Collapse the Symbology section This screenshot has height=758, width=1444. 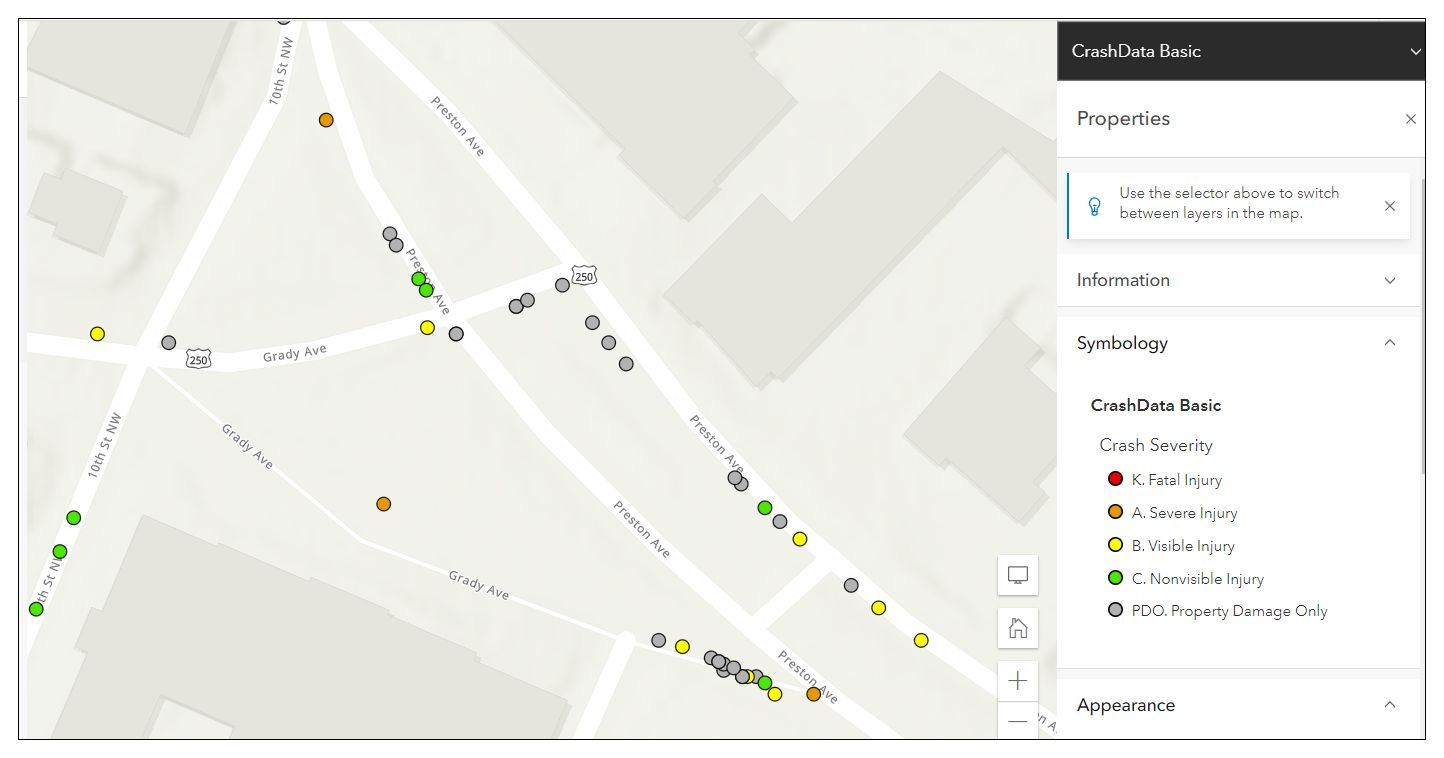point(1390,343)
